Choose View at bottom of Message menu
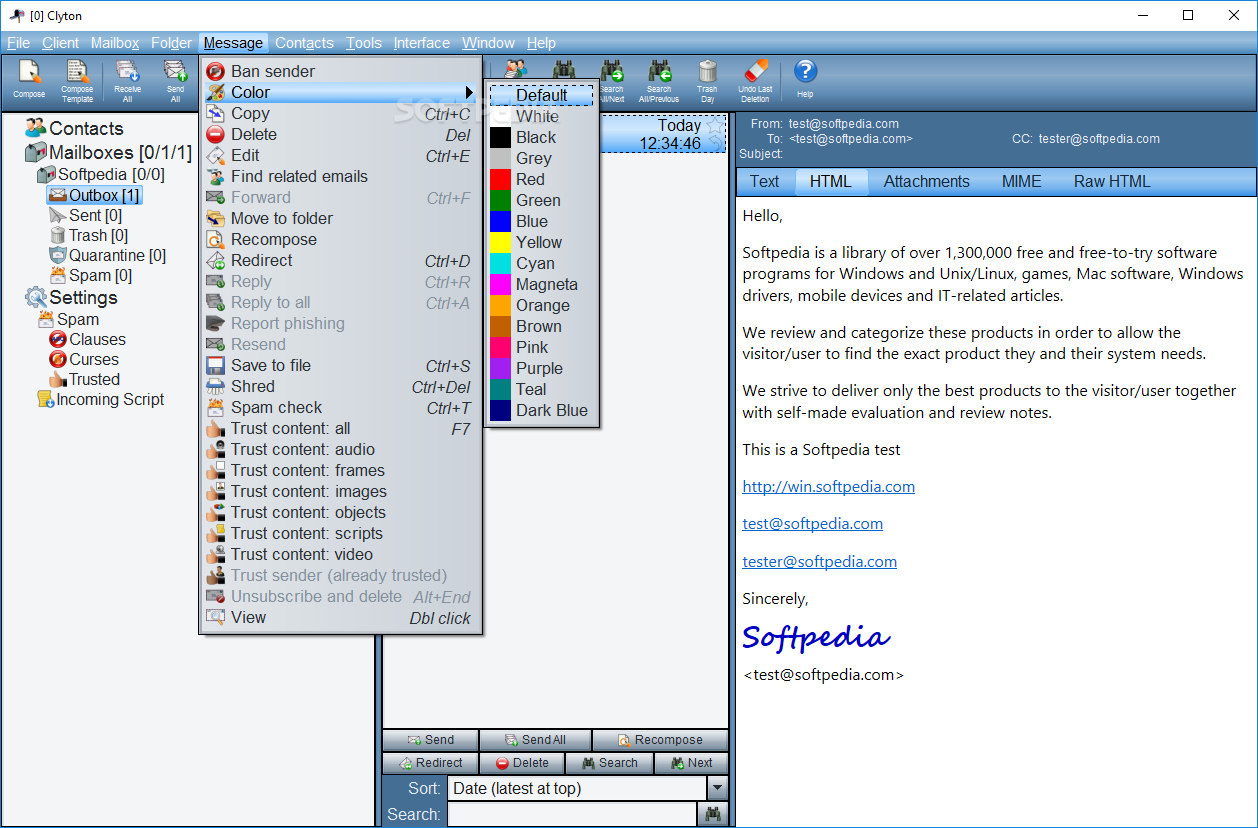The image size is (1258, 828). [x=340, y=617]
